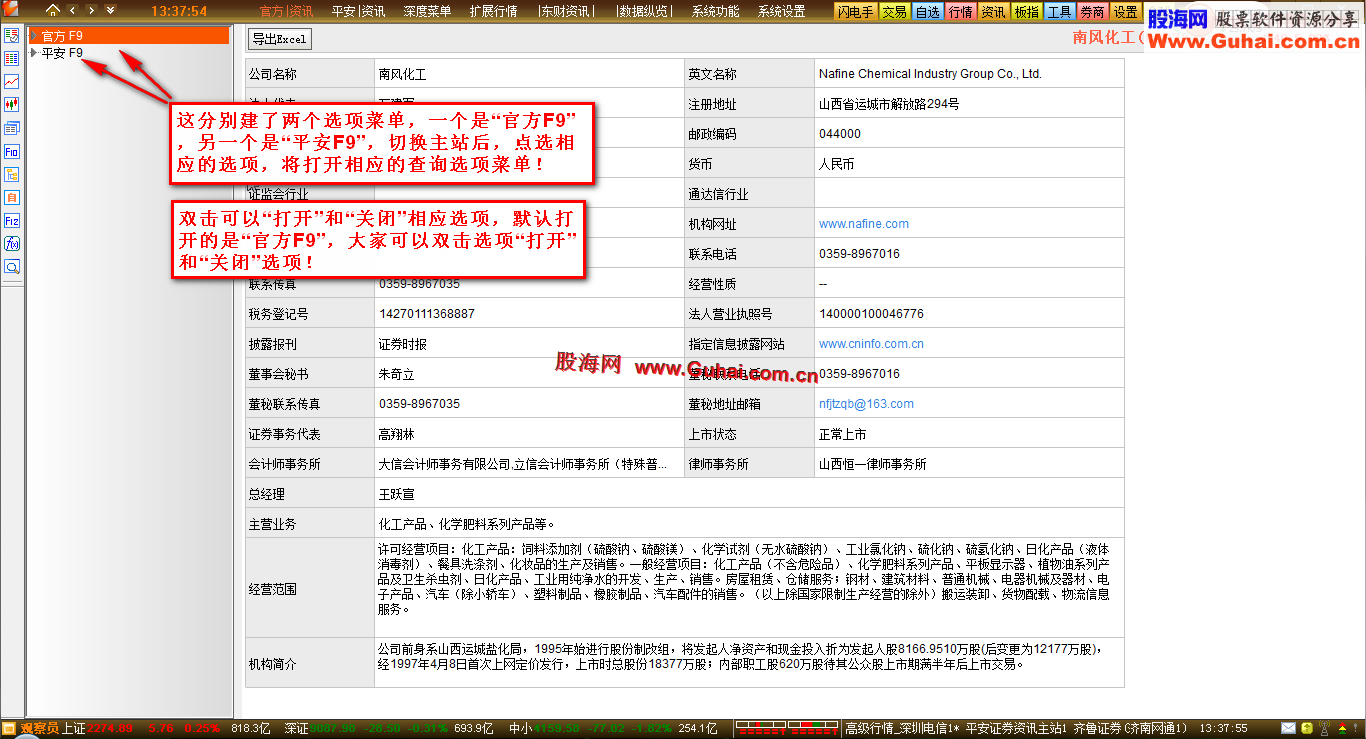Open the 系统功能 menu
The width and height of the screenshot is (1366, 739).
point(716,12)
